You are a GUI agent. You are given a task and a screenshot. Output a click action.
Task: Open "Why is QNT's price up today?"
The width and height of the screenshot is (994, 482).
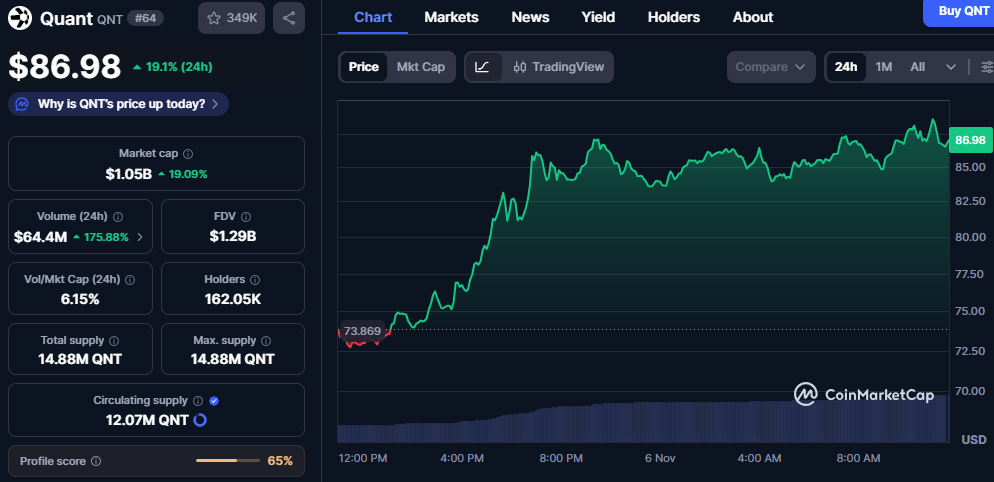[119, 104]
